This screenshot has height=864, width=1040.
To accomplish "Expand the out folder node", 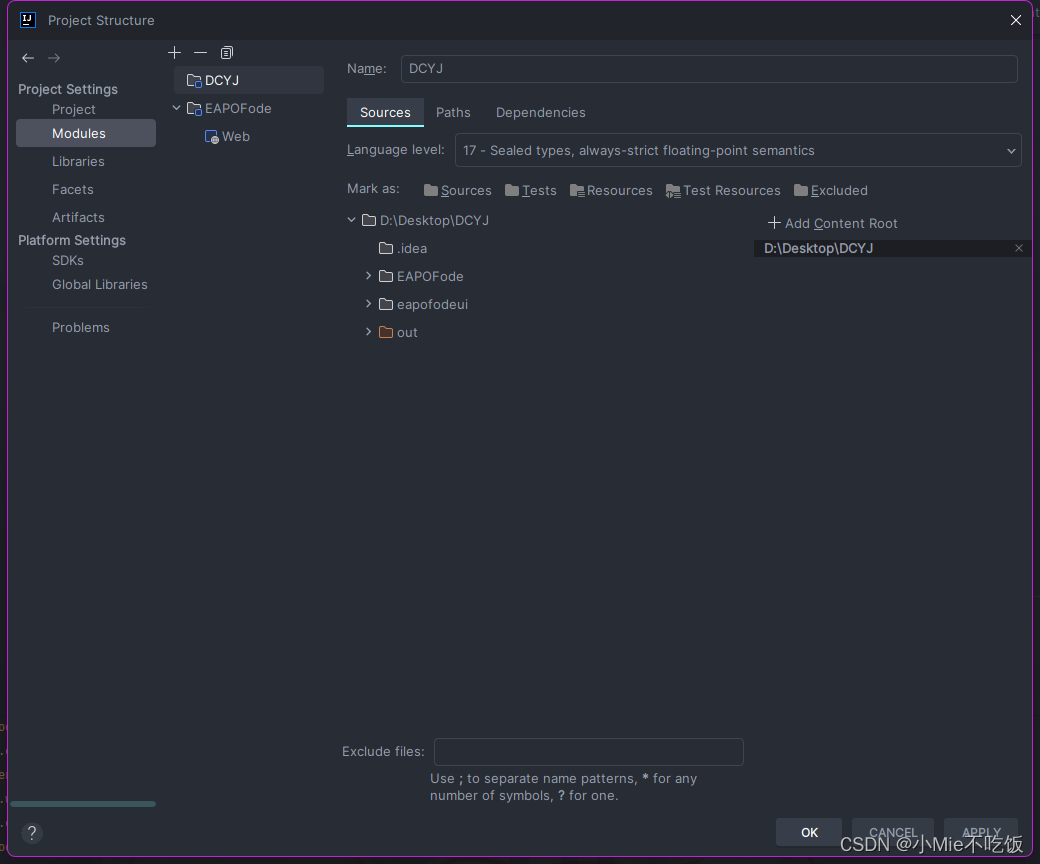I will [x=368, y=332].
